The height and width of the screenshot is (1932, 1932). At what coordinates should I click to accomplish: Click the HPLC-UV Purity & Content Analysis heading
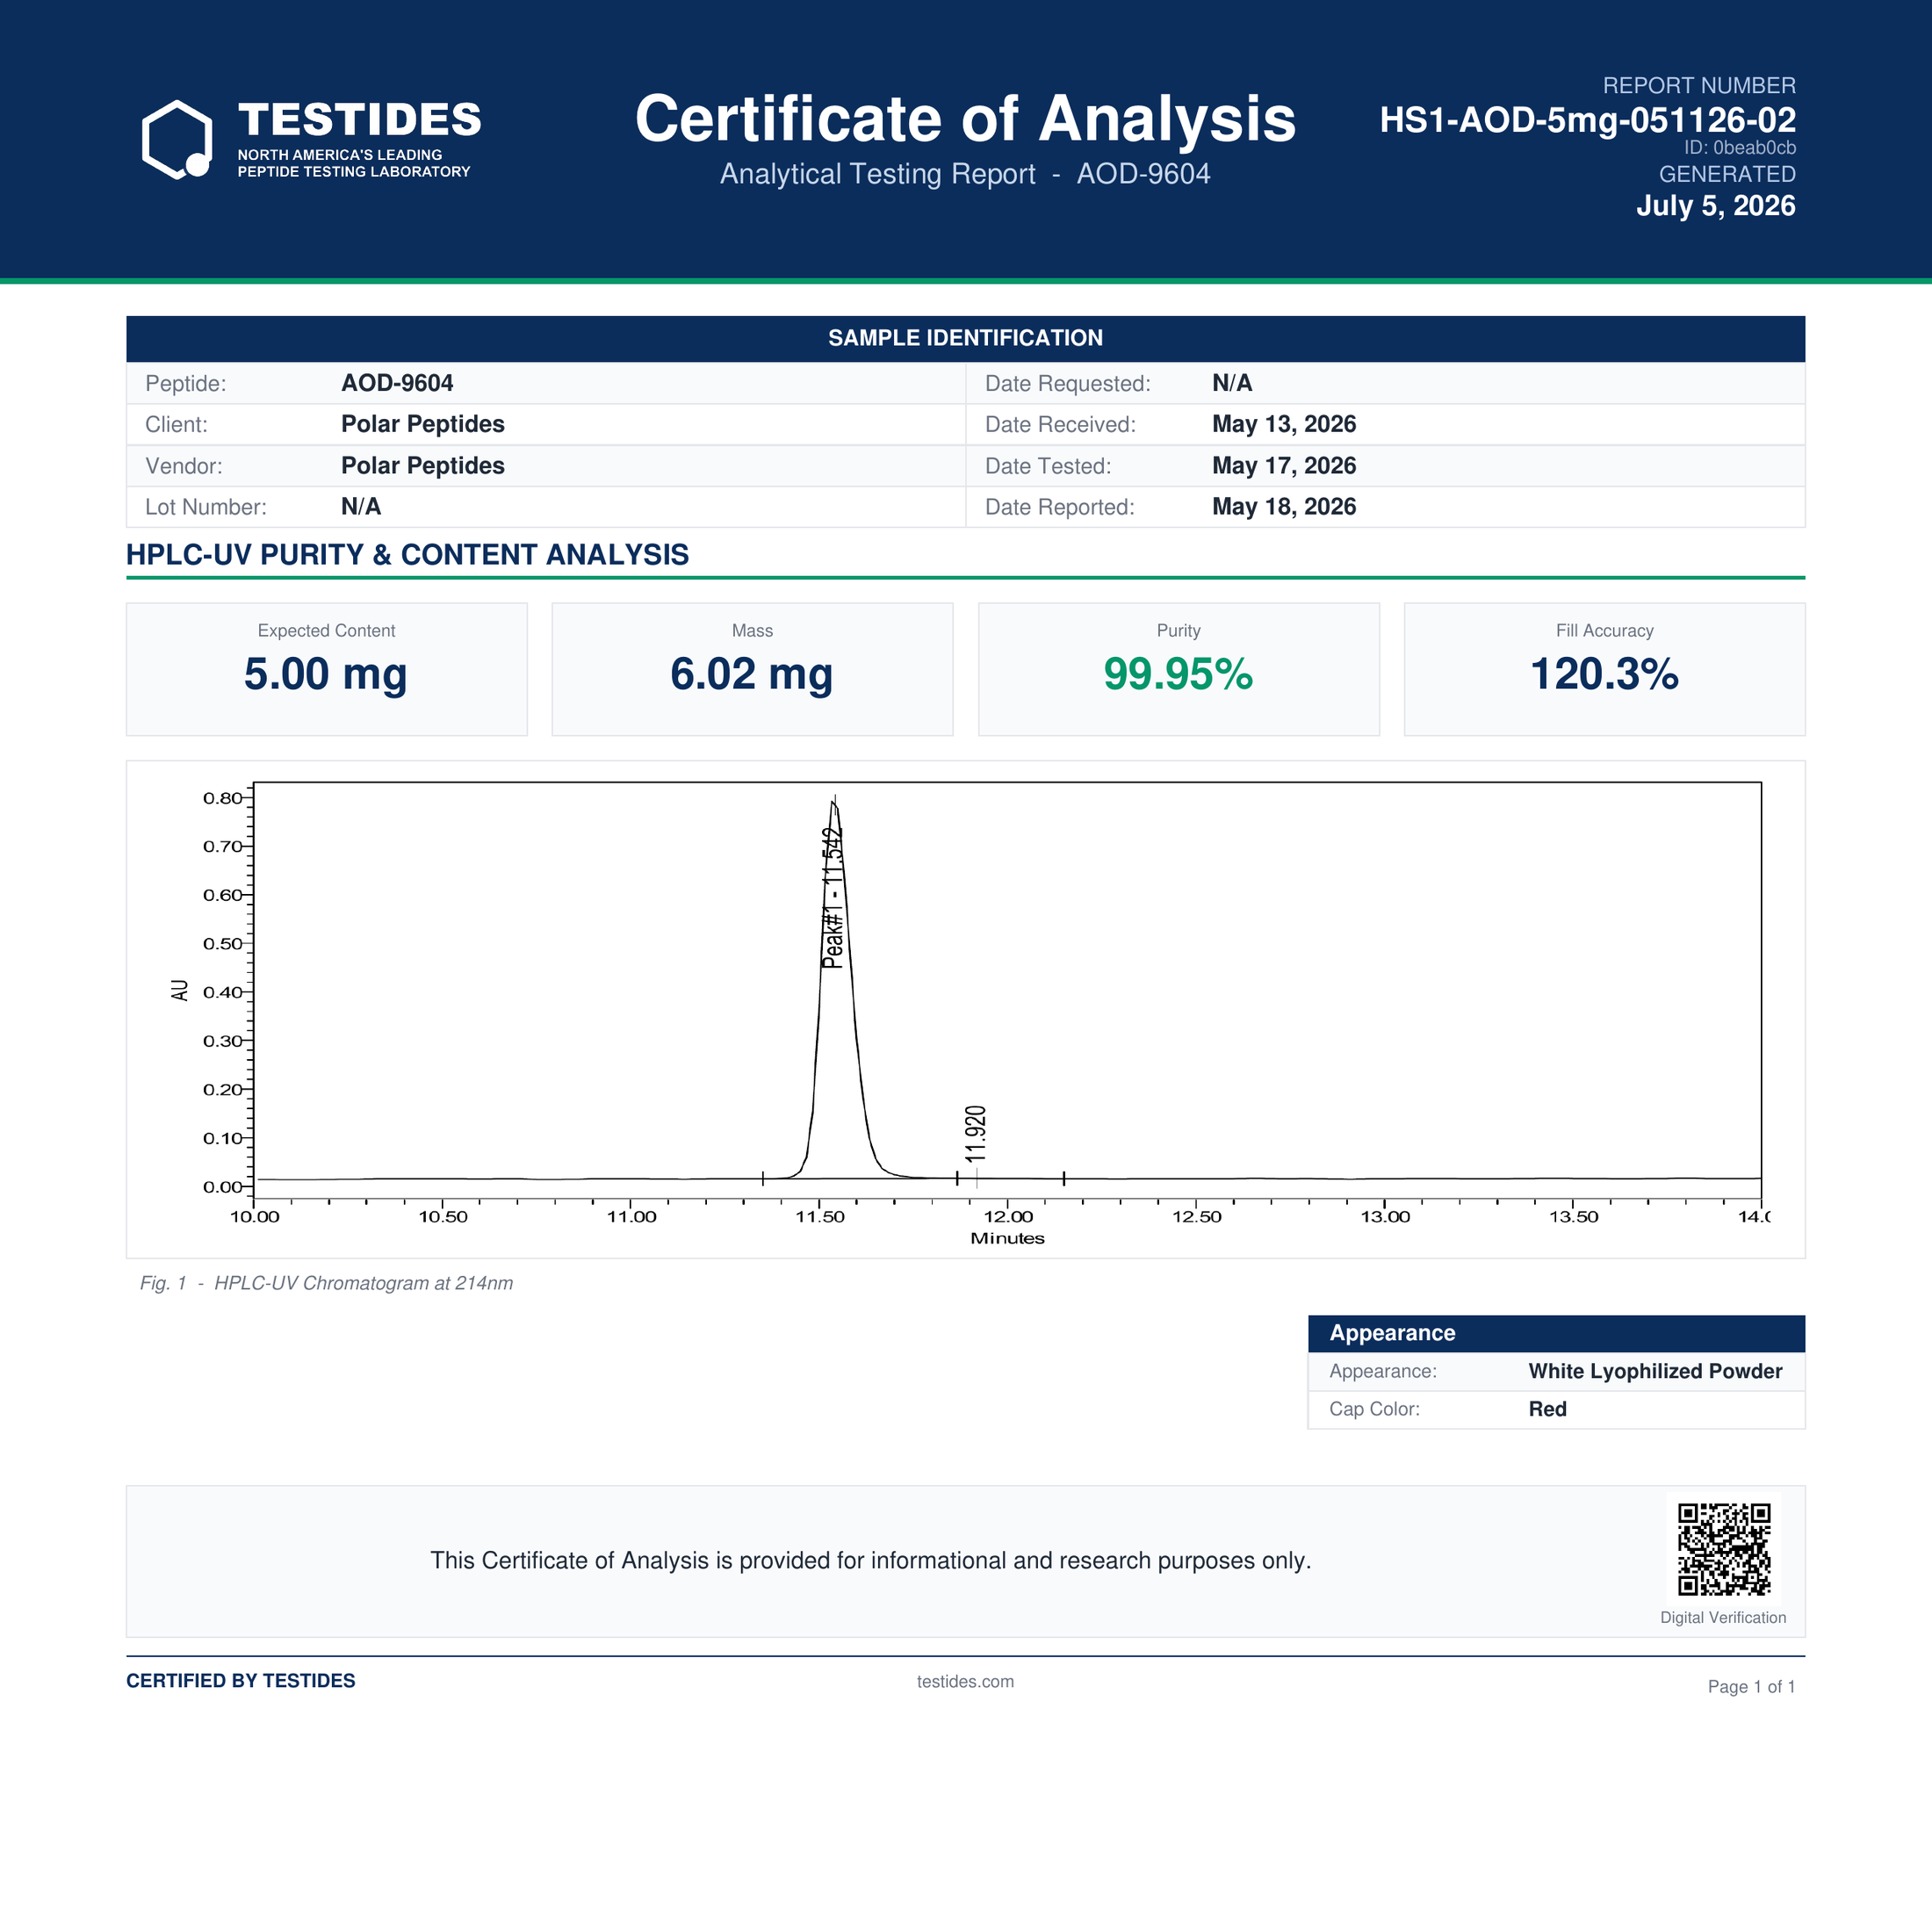(407, 555)
